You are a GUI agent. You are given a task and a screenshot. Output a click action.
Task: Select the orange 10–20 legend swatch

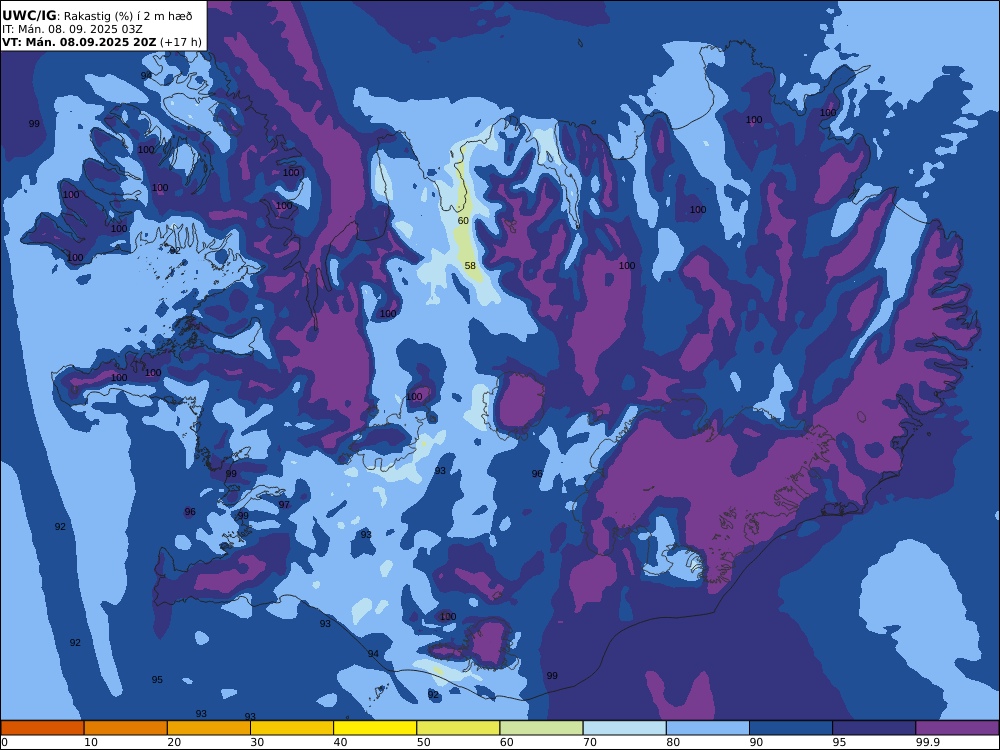(x=126, y=728)
